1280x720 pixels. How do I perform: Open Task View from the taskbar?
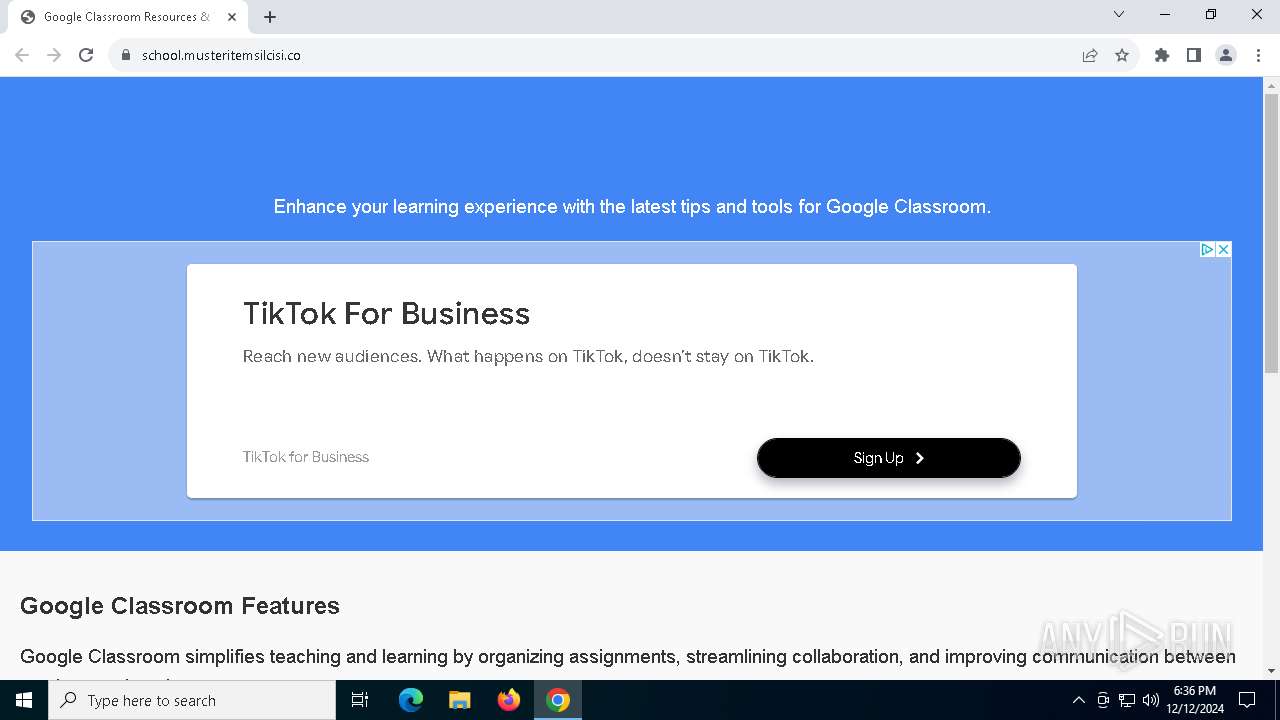tap(360, 700)
